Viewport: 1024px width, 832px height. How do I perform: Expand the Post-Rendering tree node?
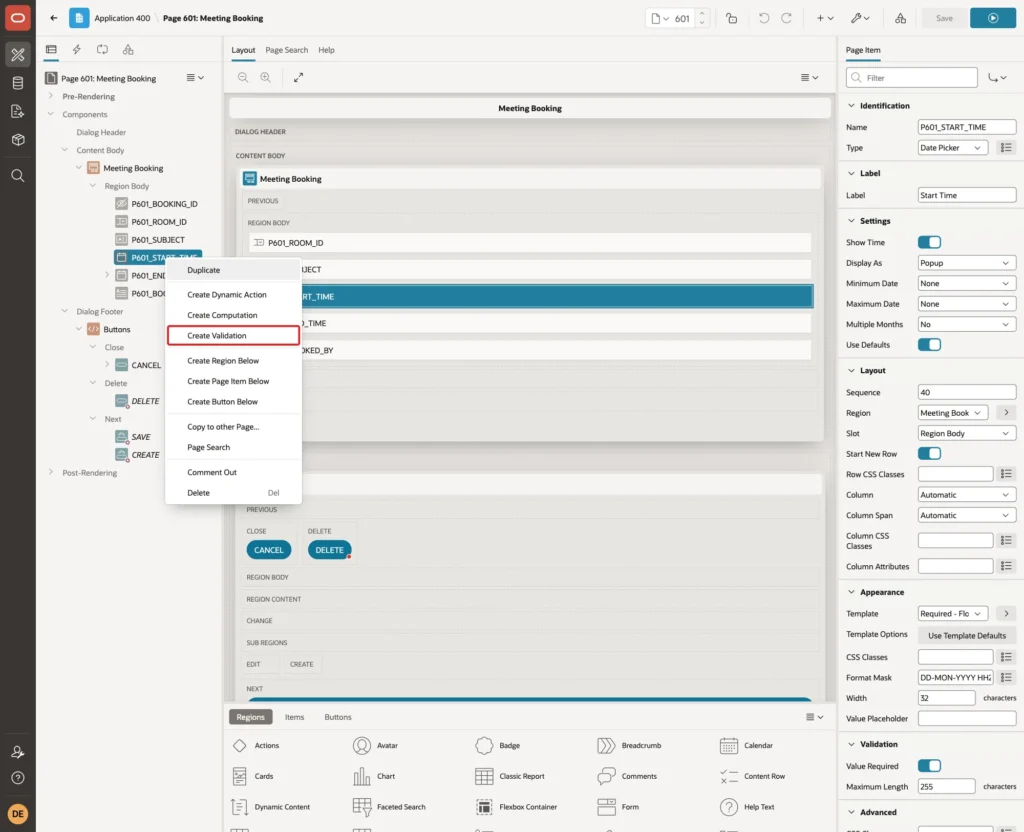(x=51, y=472)
